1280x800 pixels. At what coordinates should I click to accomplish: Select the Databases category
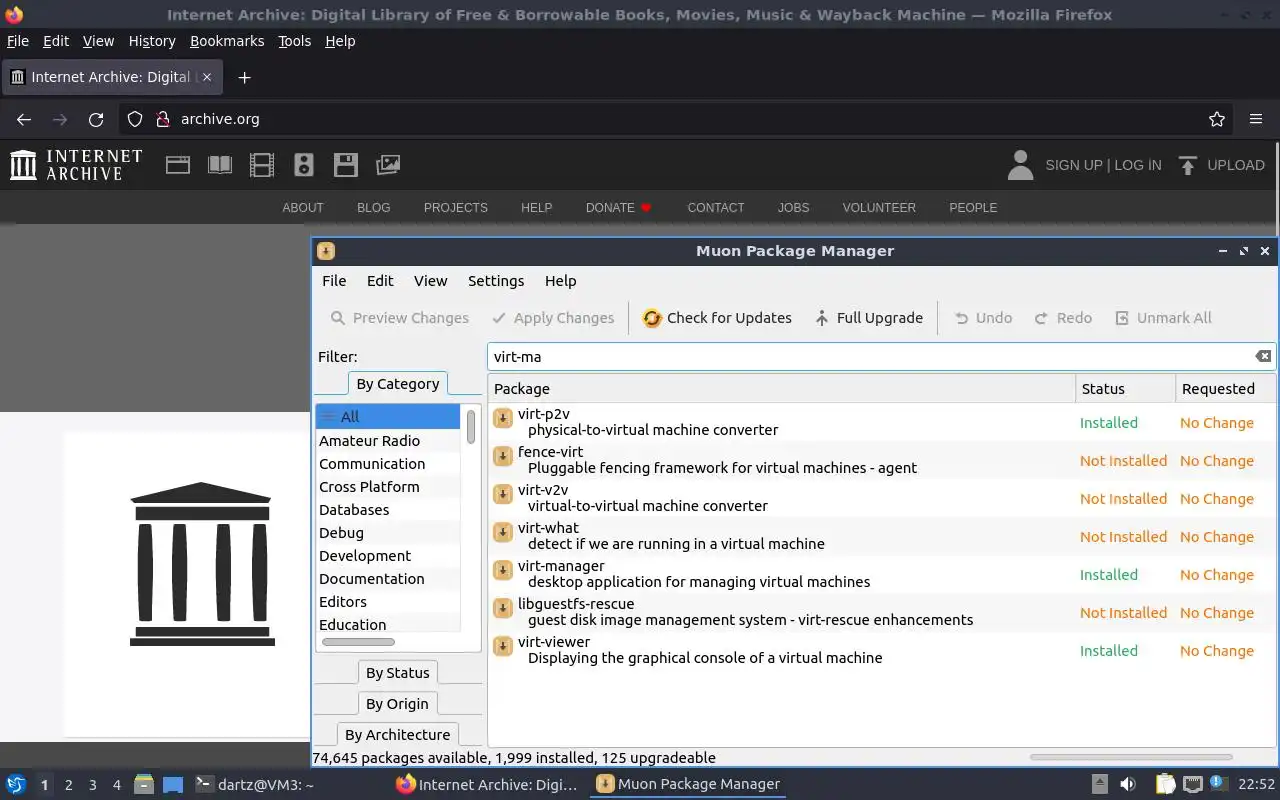point(388,510)
